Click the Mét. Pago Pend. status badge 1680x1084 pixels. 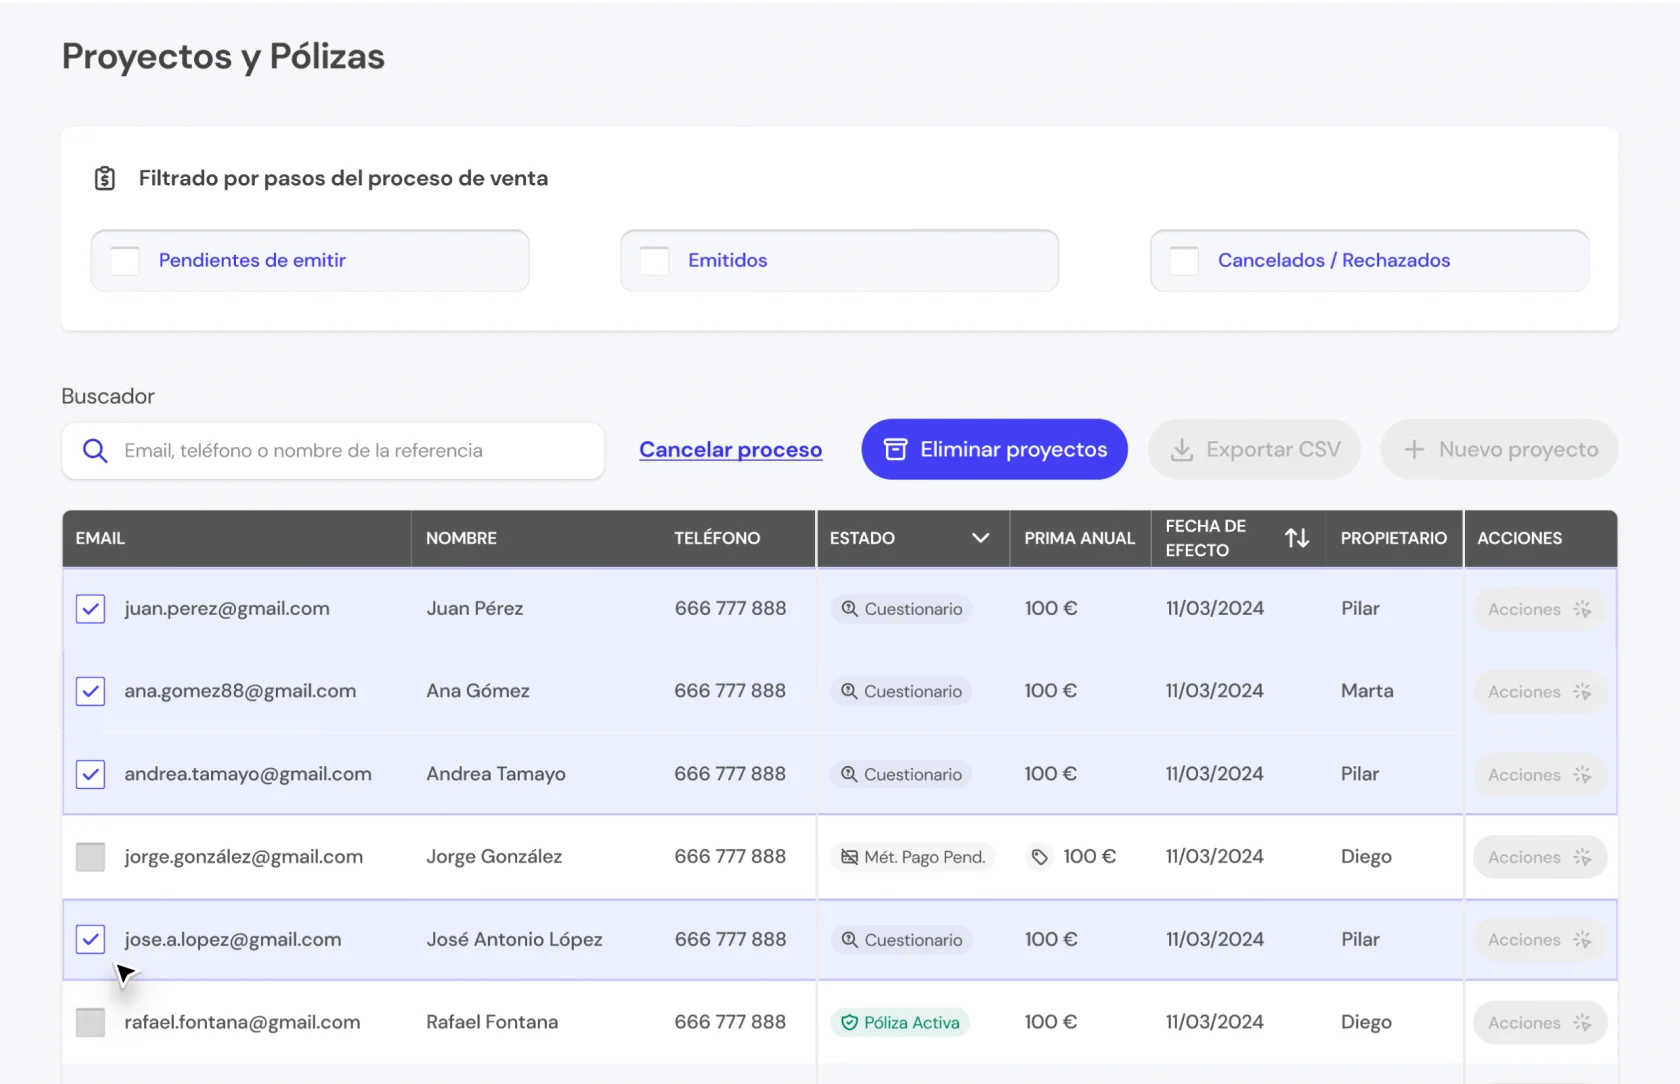tap(913, 857)
